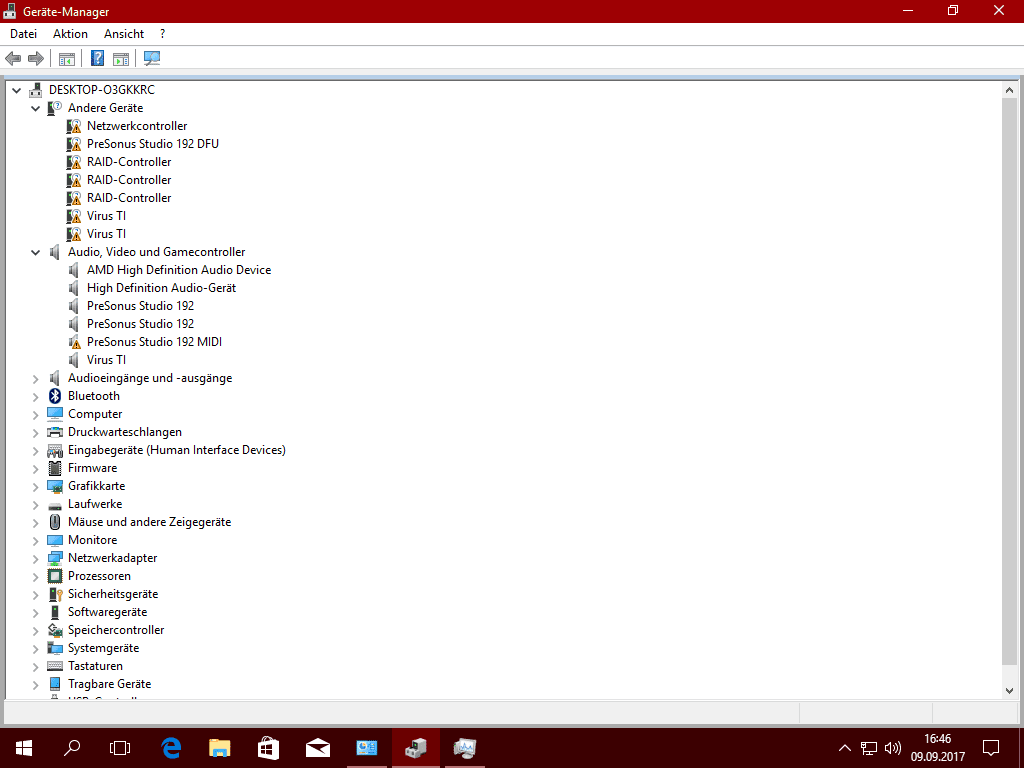Viewport: 1024px width, 768px height.
Task: Click the Bluetooth category icon
Action: pyautogui.click(x=55, y=396)
